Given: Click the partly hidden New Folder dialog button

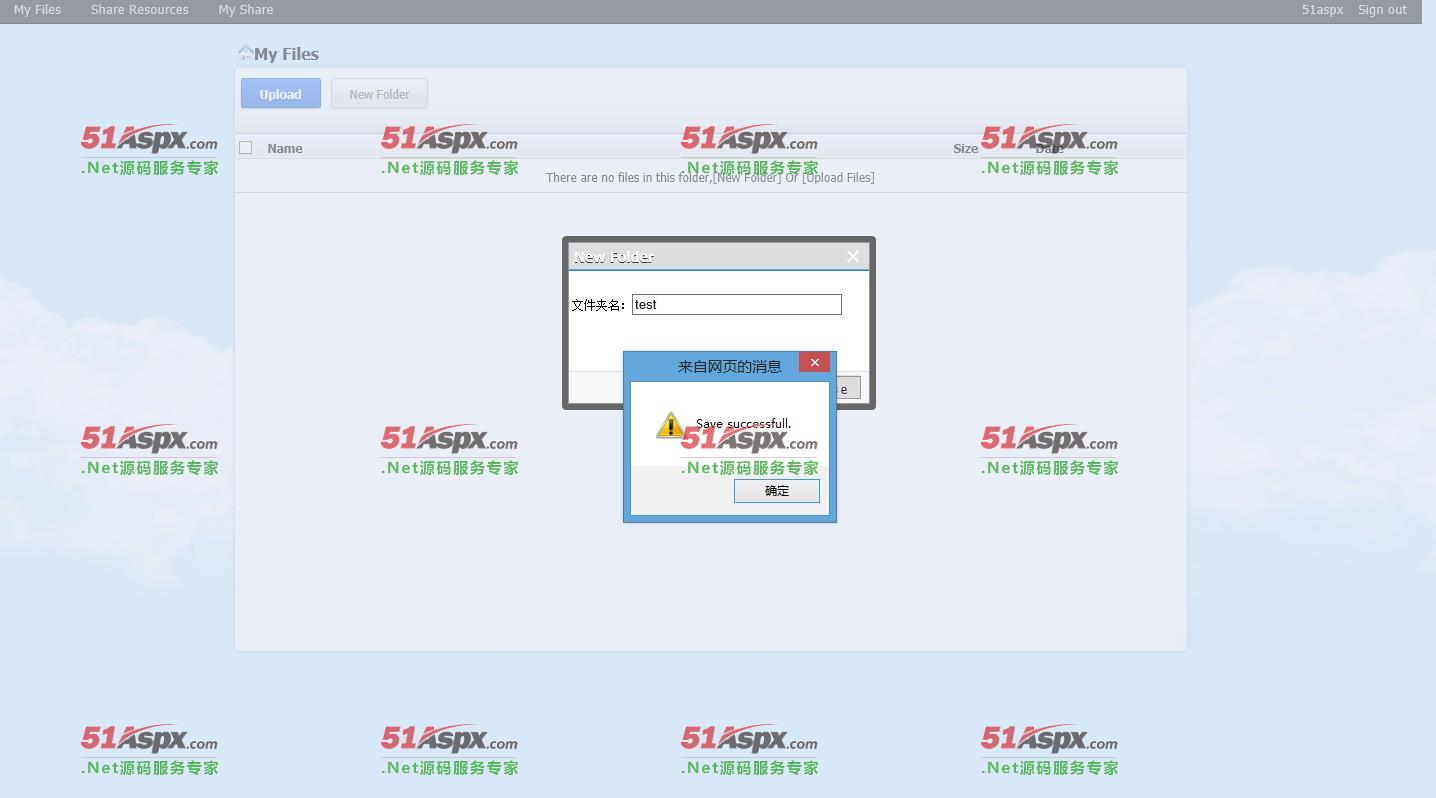Looking at the screenshot, I should tap(847, 389).
